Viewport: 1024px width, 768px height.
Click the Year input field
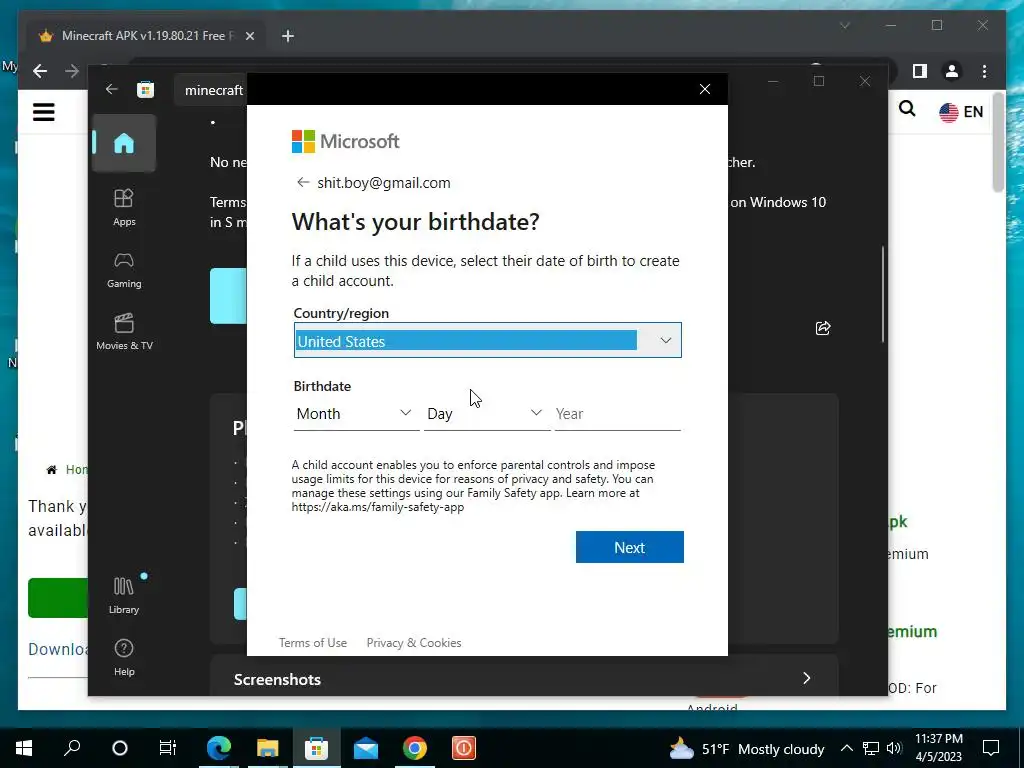click(617, 413)
